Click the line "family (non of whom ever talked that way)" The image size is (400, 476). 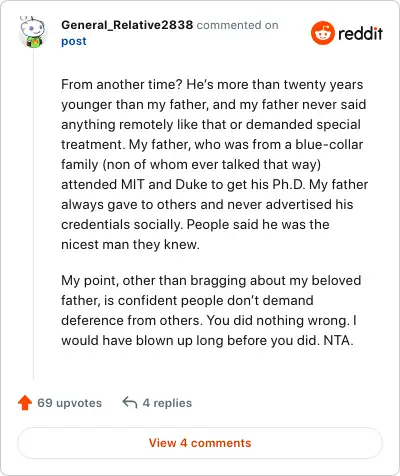[x=191, y=164]
